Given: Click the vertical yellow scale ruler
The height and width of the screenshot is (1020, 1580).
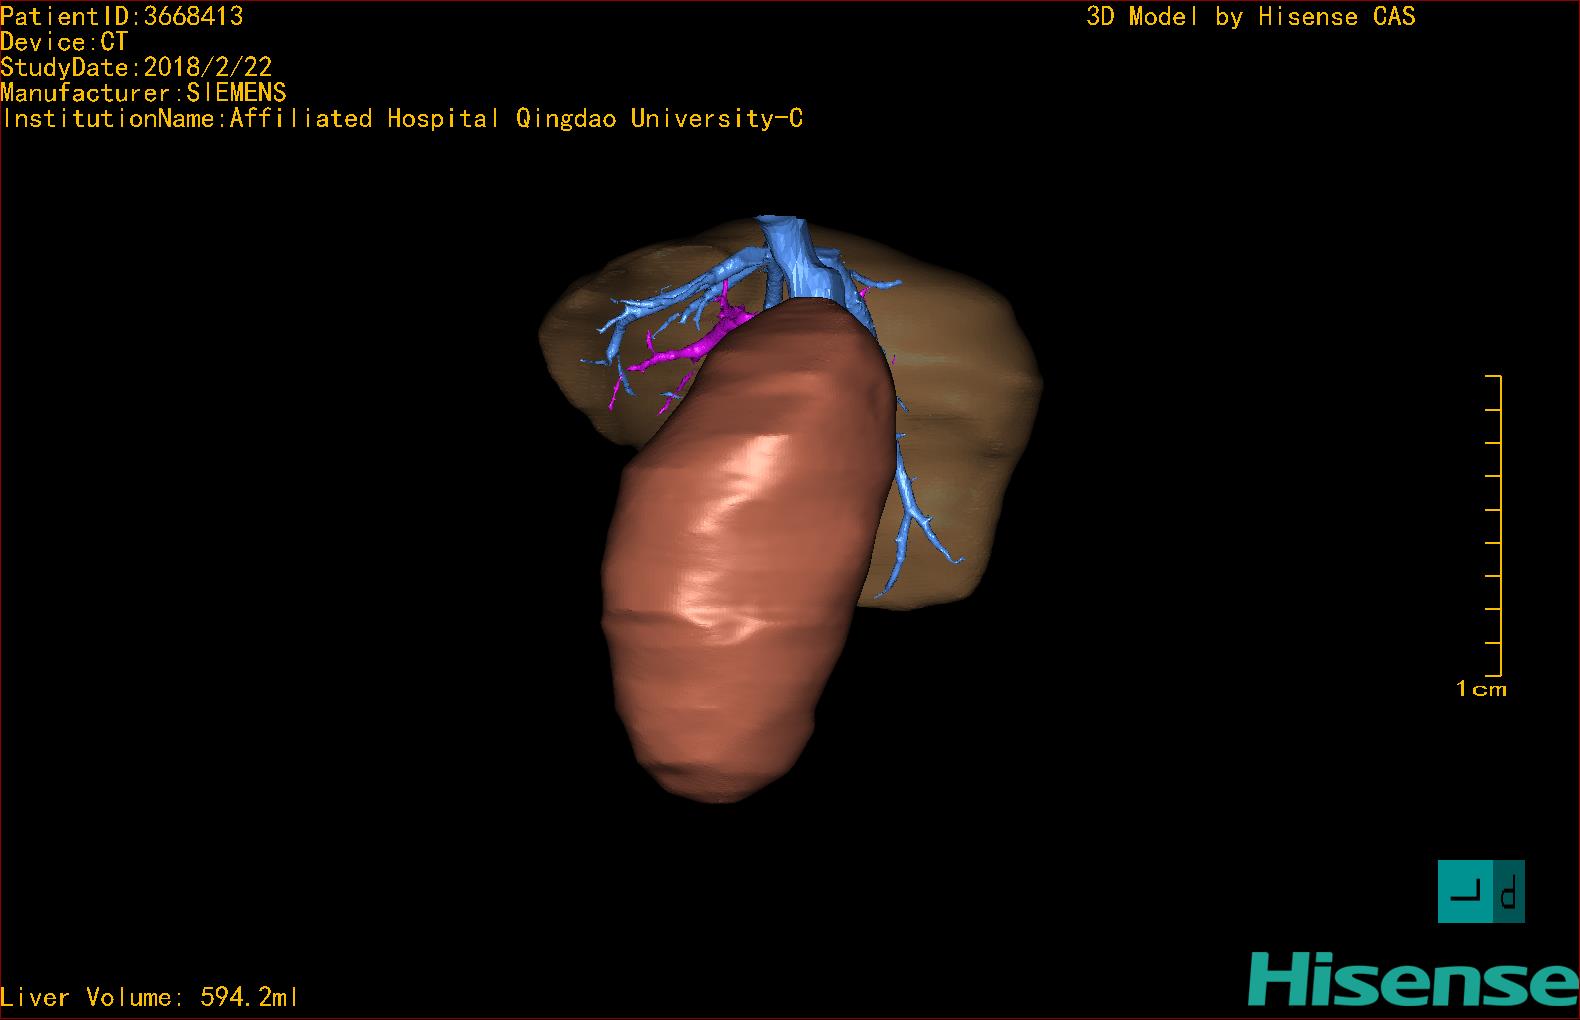Looking at the screenshot, I should tap(1499, 526).
